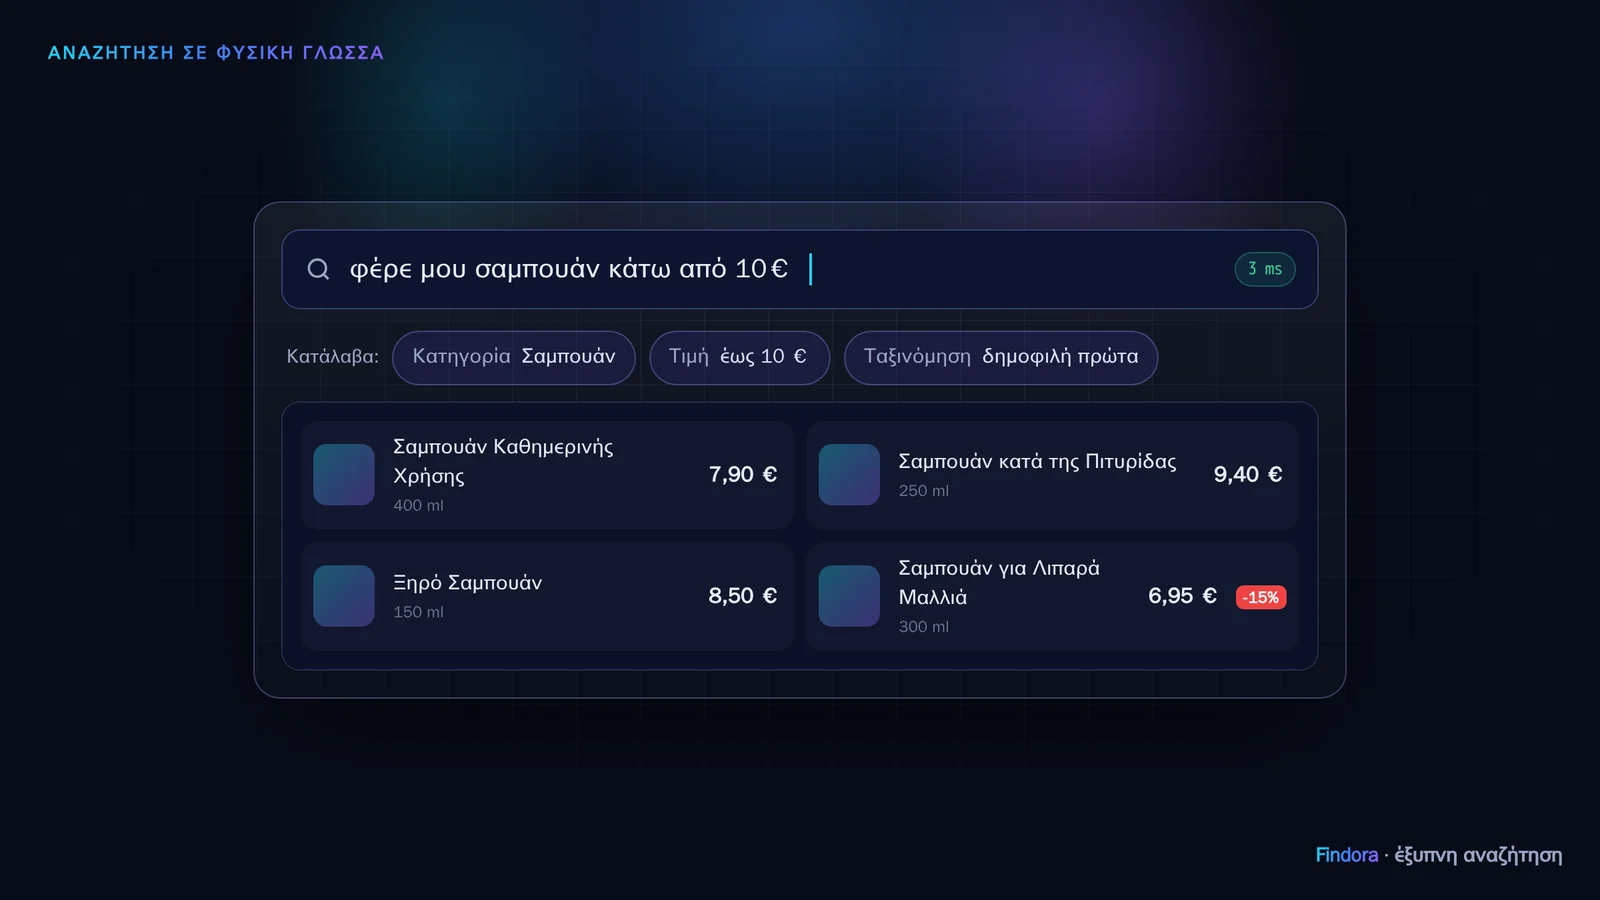Open the Σαμπουάν για Λιπαρά Μαλλιά result
This screenshot has width=1600, height=900.
click(1052, 596)
